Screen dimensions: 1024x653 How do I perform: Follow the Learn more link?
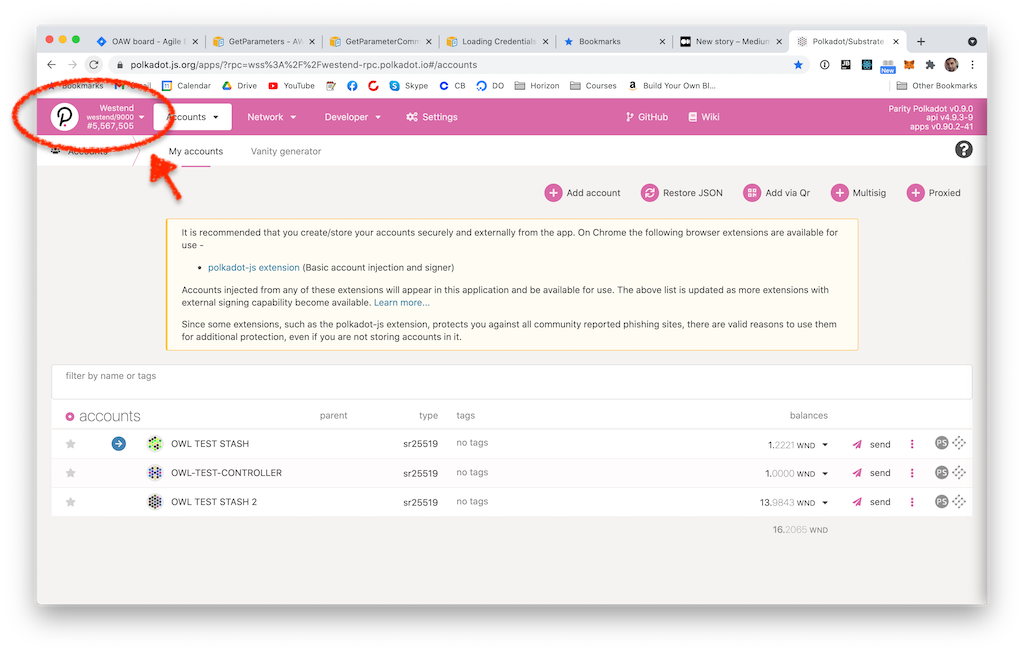click(402, 303)
